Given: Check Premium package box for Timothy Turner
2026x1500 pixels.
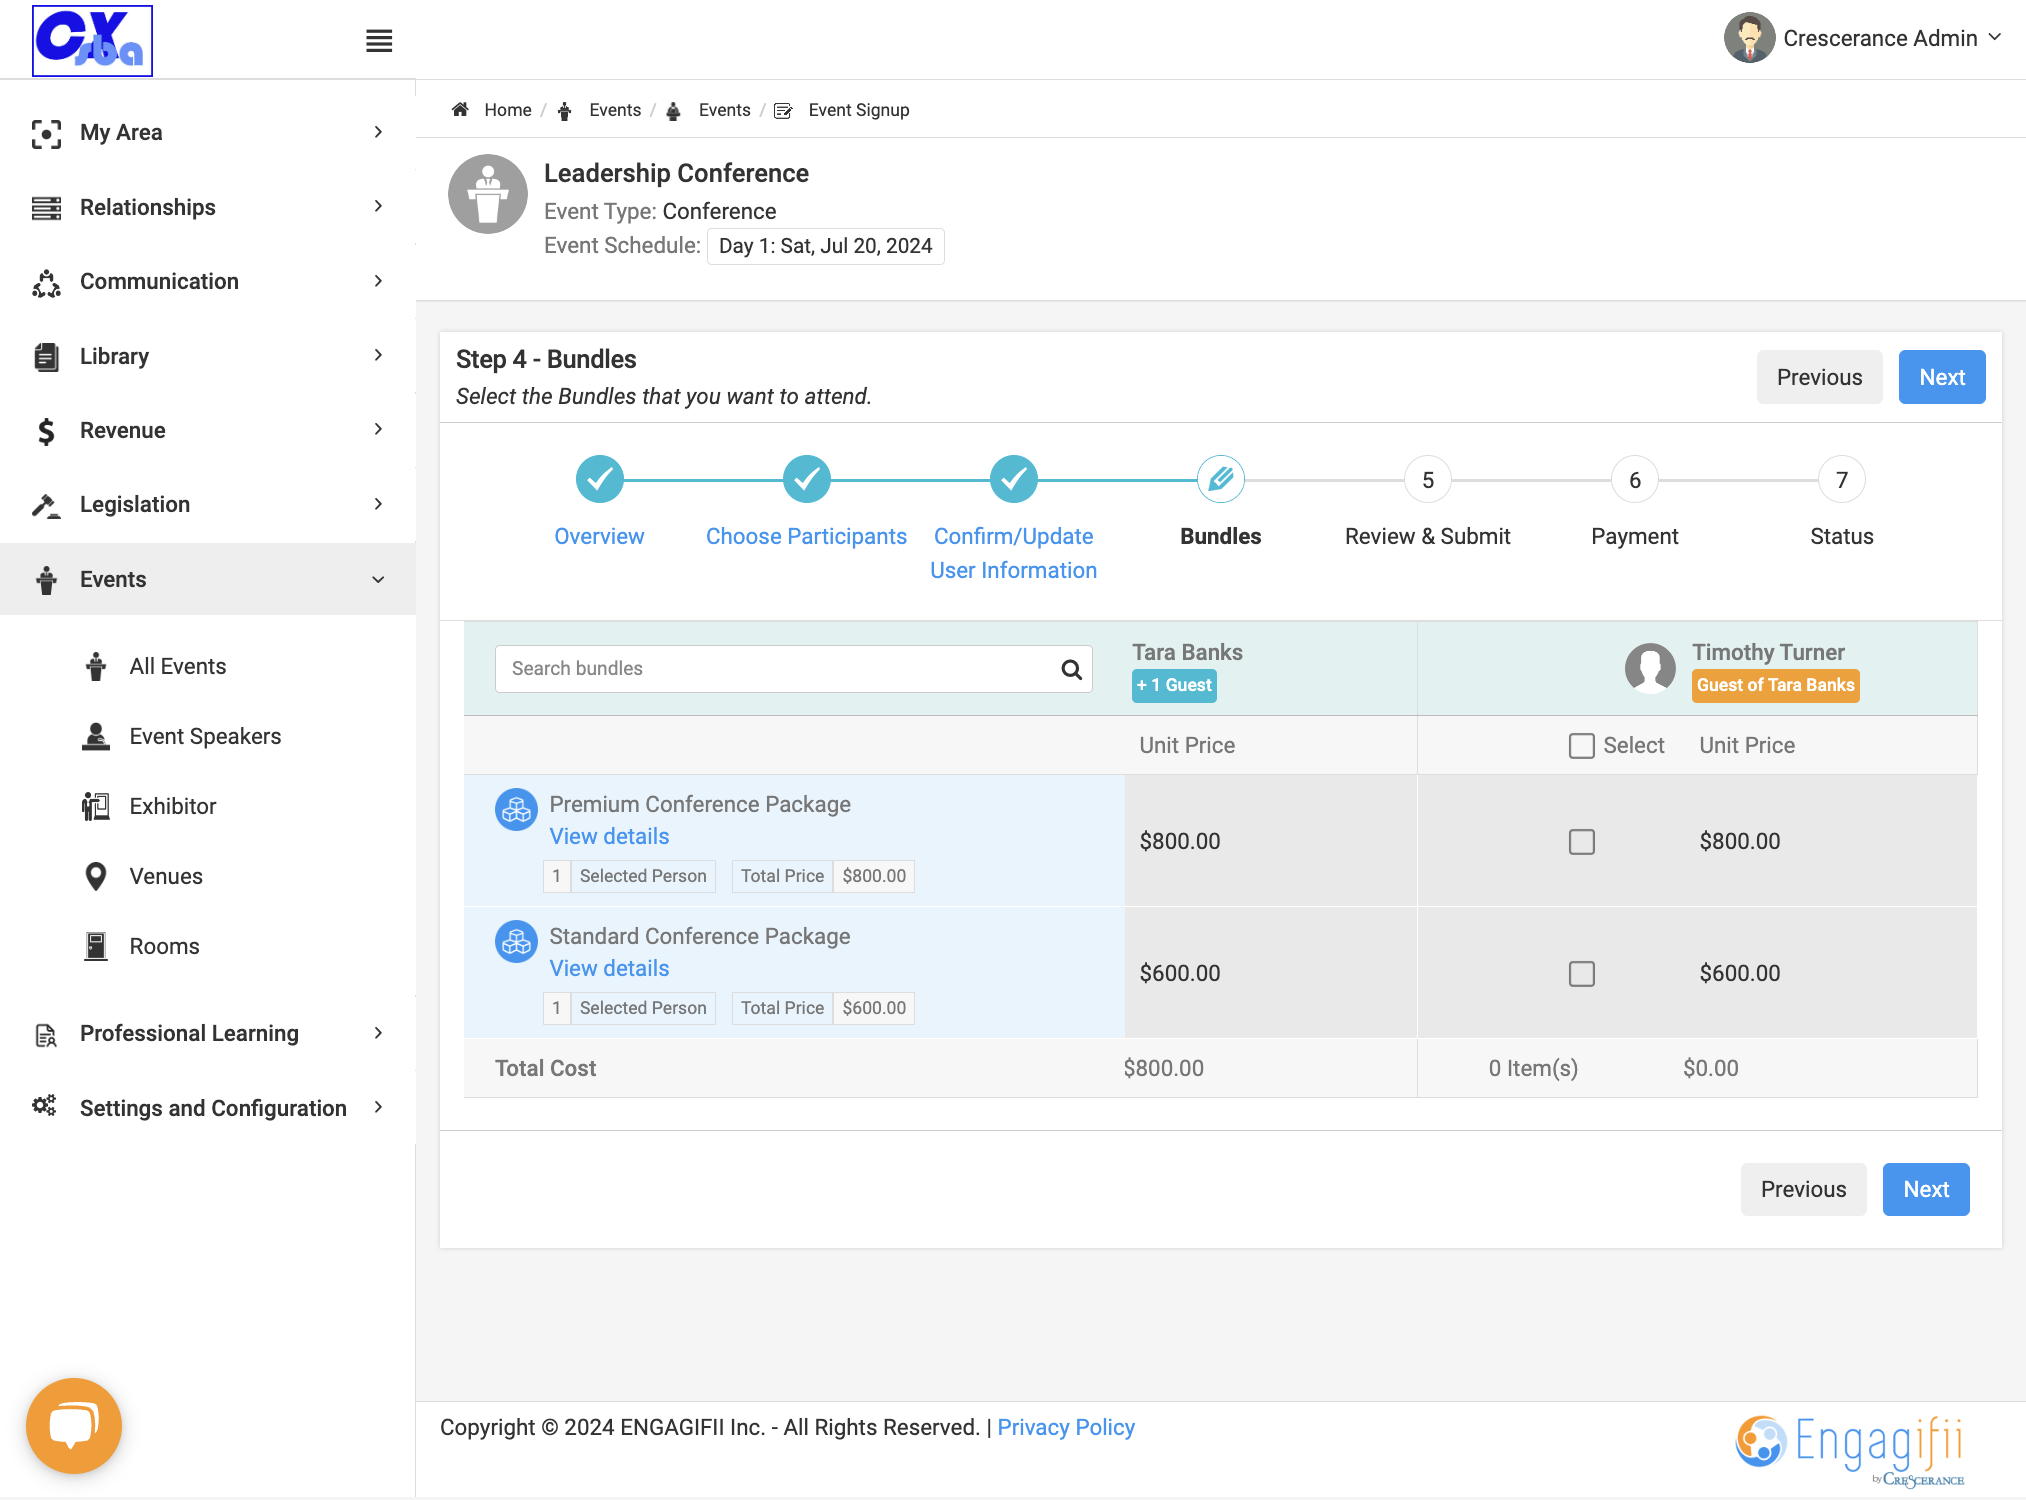Looking at the screenshot, I should (x=1582, y=842).
